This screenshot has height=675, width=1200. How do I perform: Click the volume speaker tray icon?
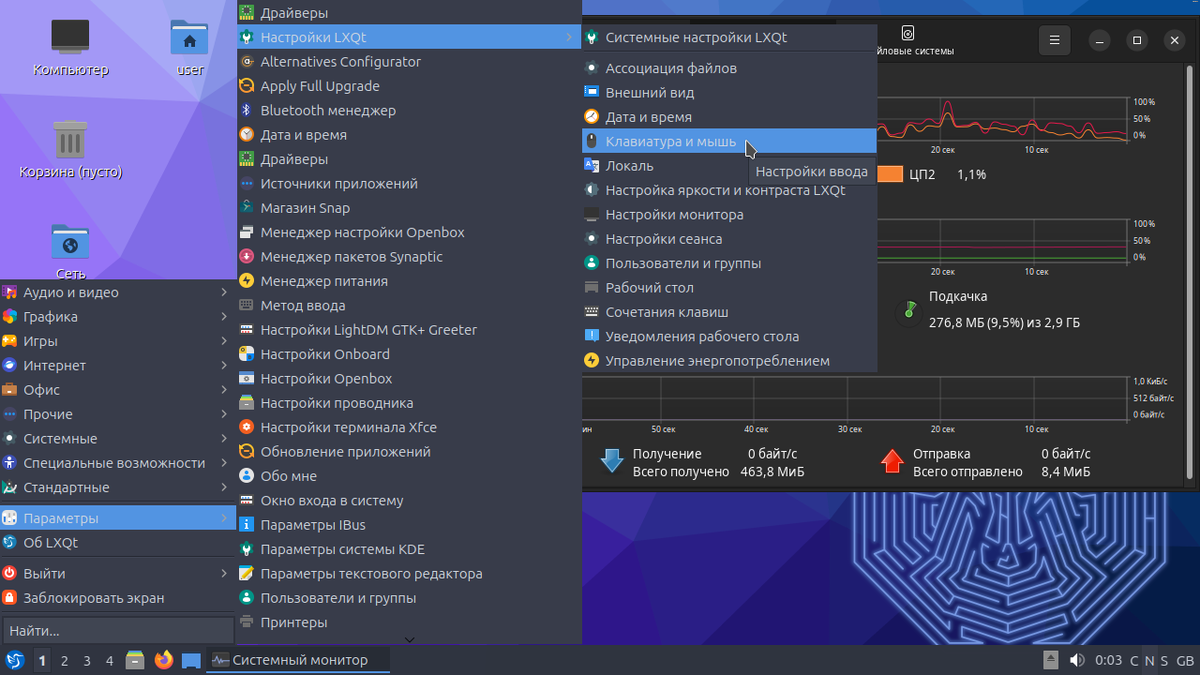(1076, 660)
